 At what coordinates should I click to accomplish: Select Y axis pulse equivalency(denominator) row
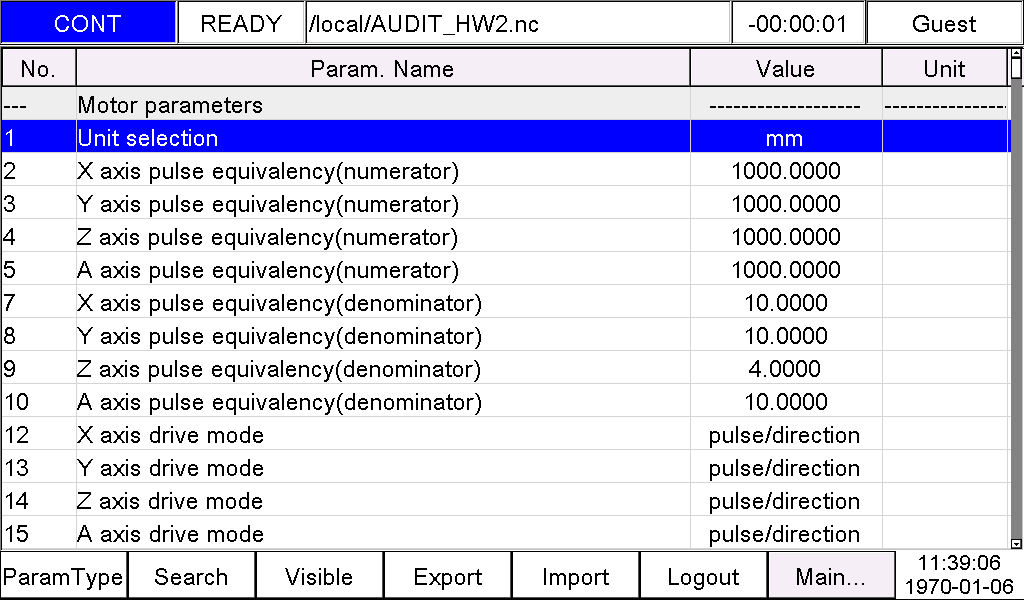tap(505, 335)
